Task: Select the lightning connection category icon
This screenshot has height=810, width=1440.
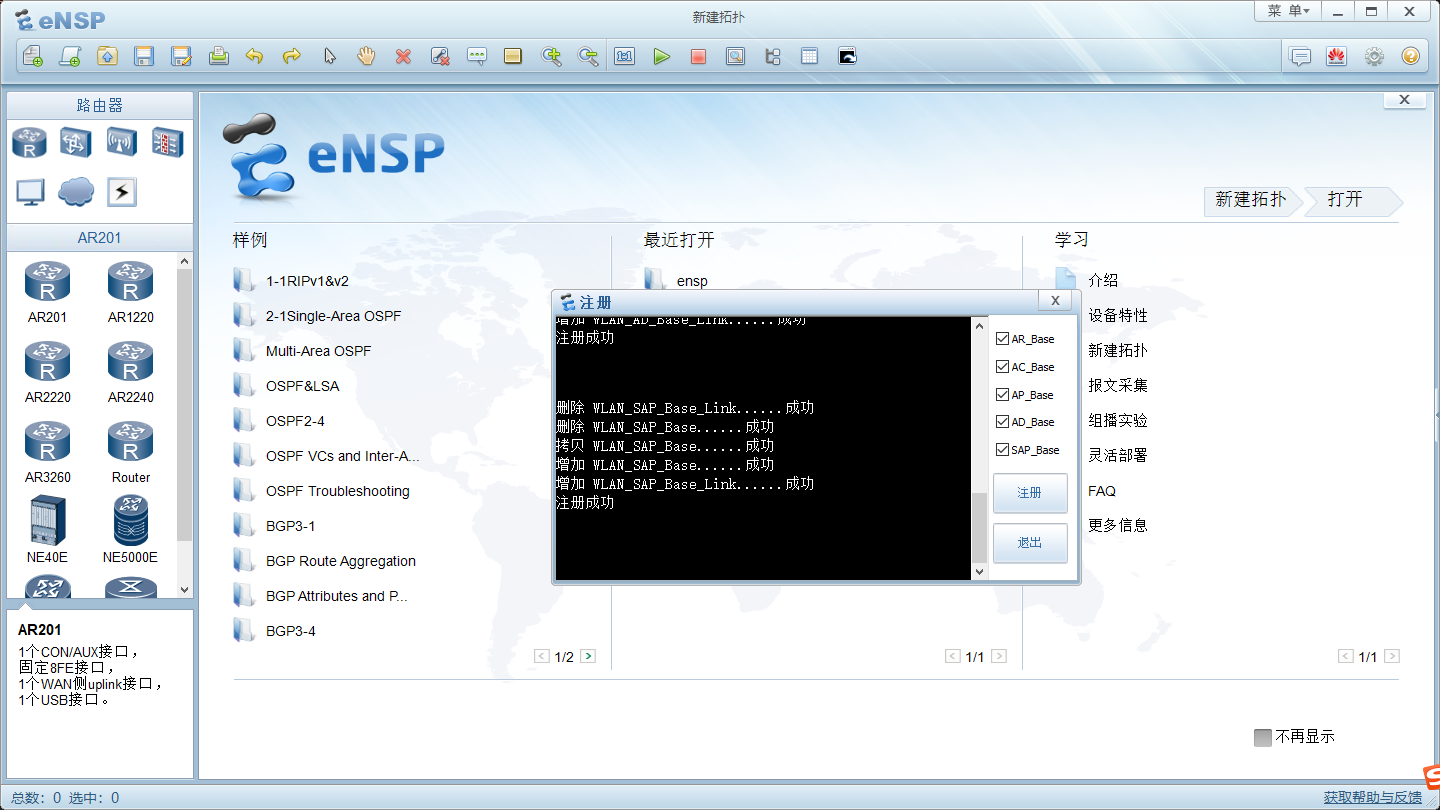Action: [x=122, y=192]
